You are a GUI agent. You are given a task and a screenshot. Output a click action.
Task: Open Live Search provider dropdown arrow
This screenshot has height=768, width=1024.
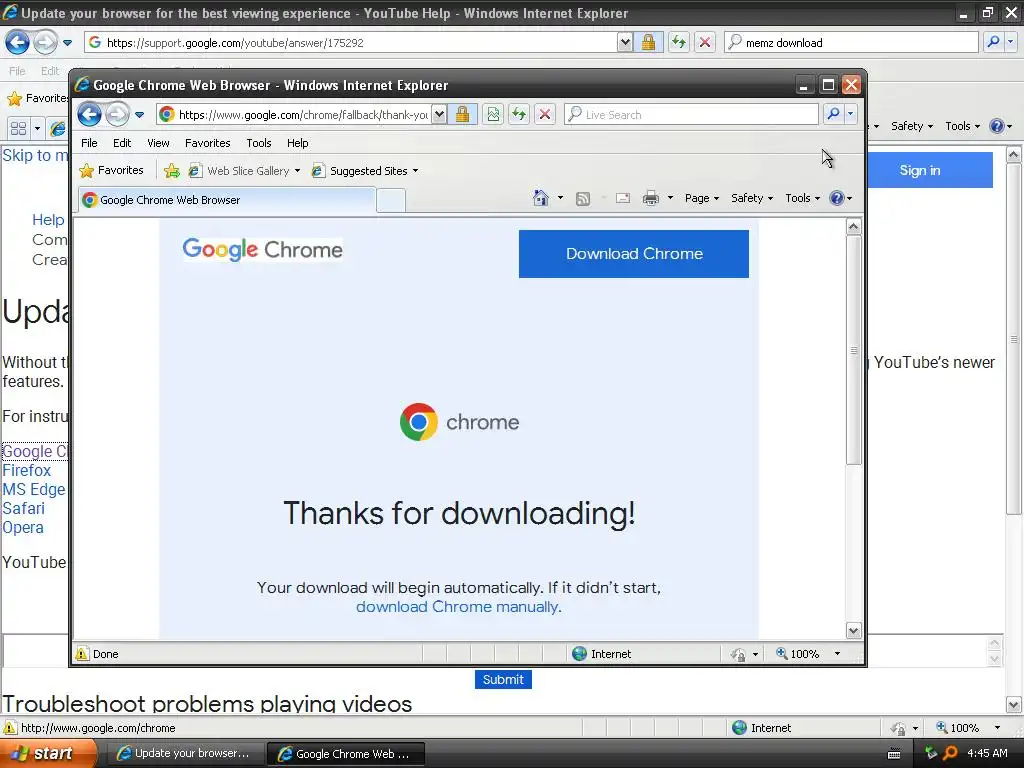[x=850, y=114]
